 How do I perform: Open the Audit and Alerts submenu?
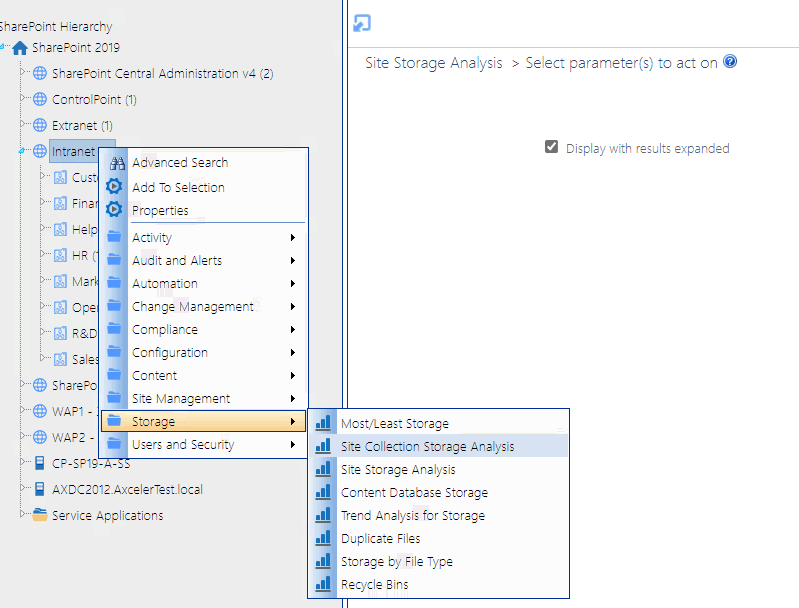(204, 260)
